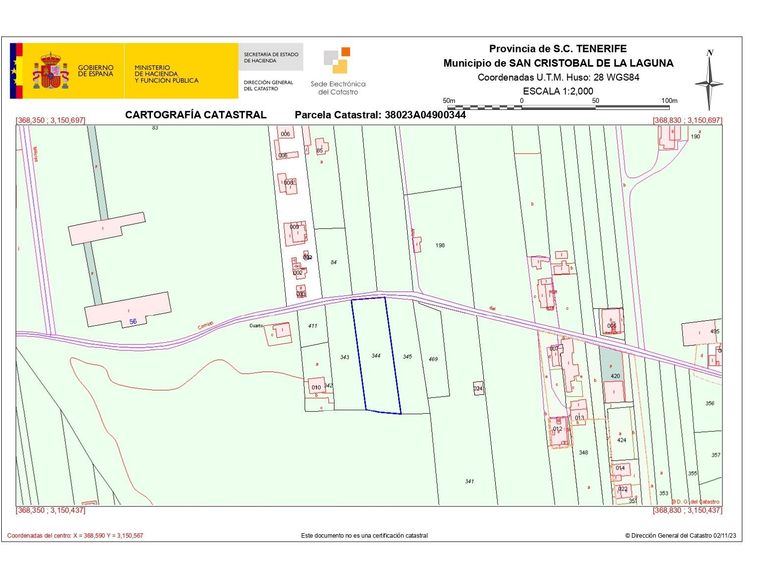Click parcel number 345
Image resolution: width=768 pixels, height=576 pixels.
coord(408,357)
